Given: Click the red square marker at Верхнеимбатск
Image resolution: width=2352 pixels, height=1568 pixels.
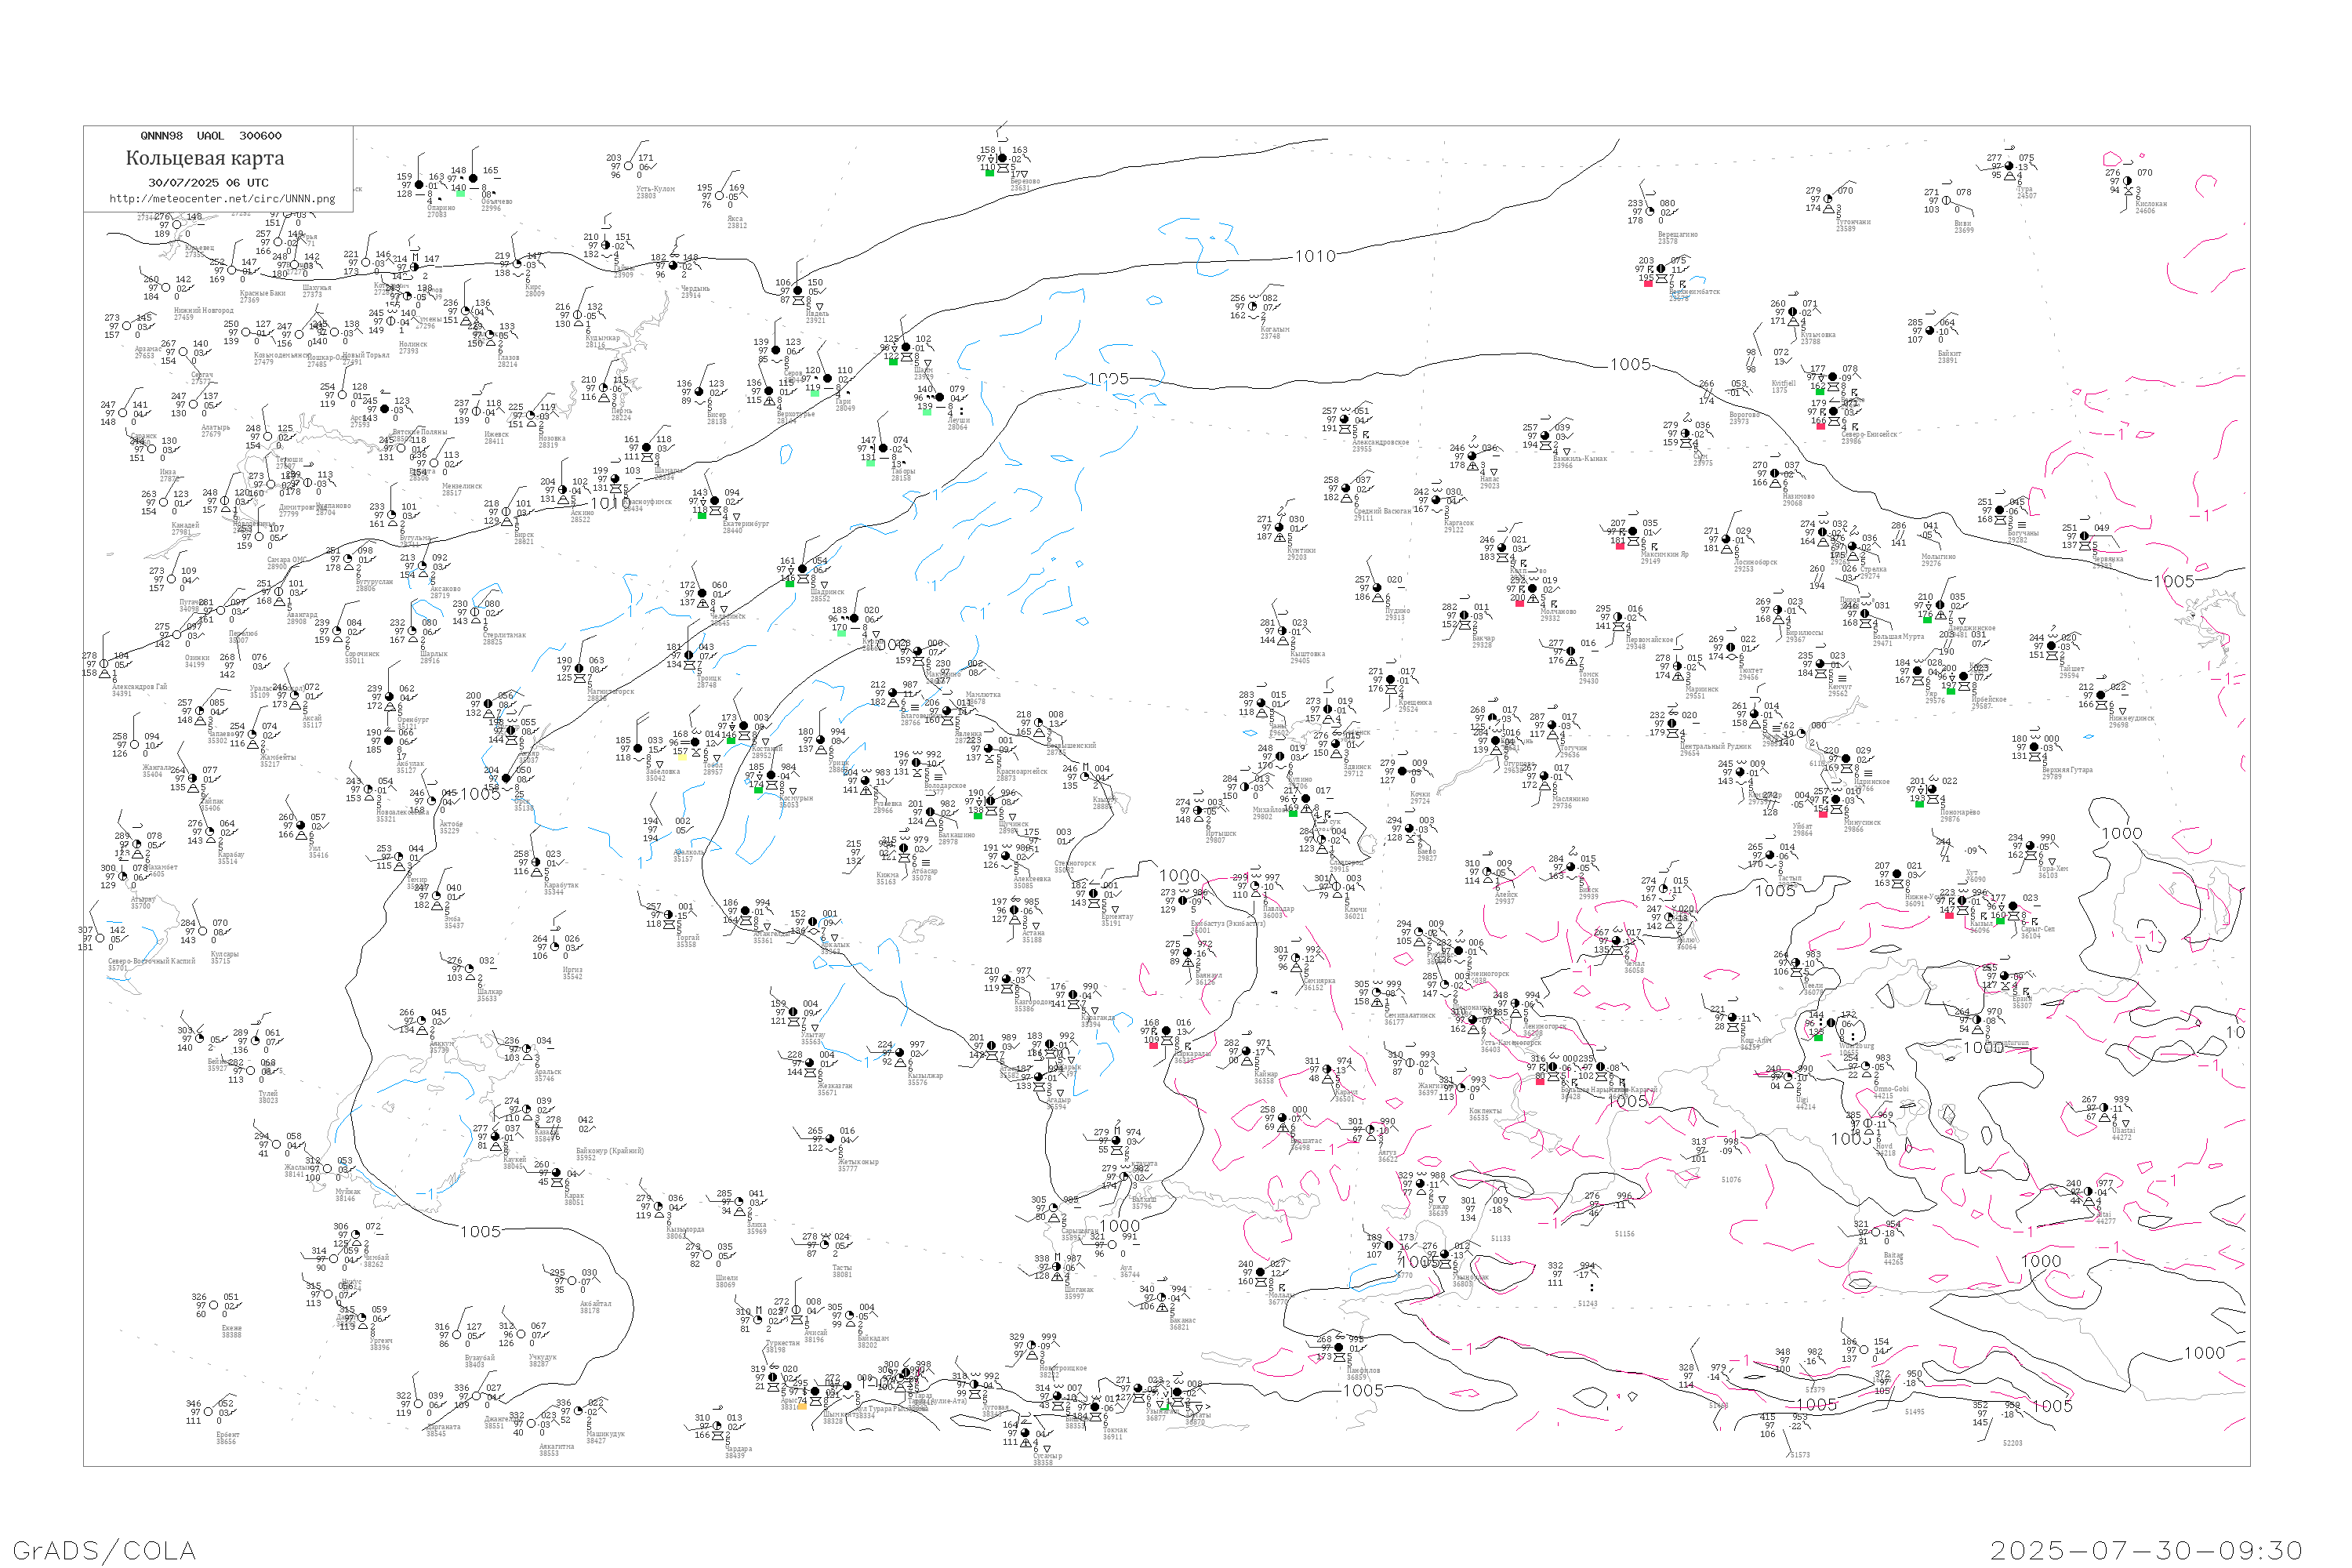Looking at the screenshot, I should (1648, 283).
